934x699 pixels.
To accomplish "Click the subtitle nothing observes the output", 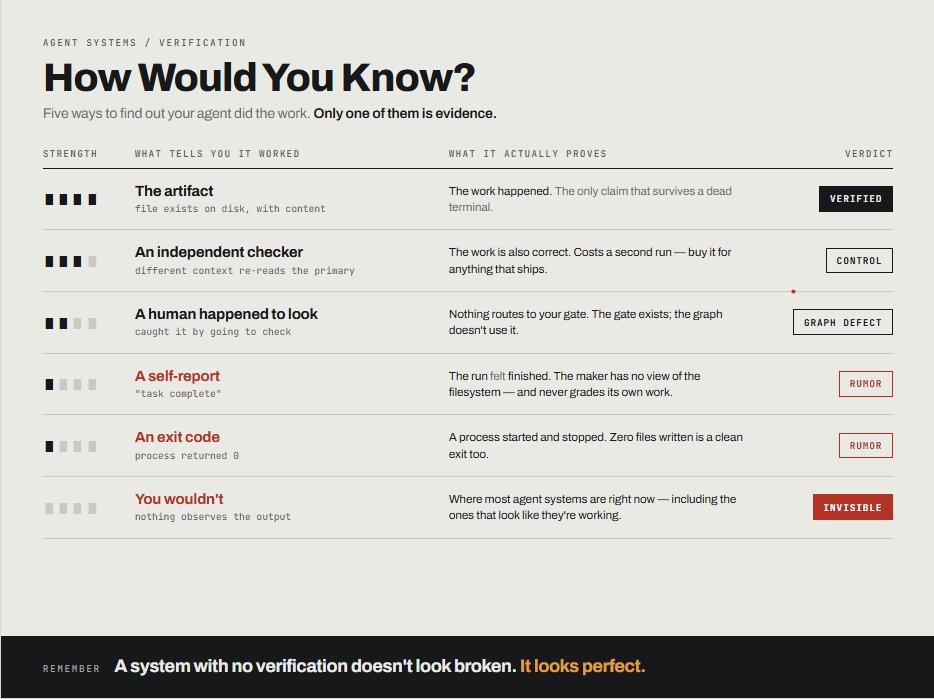I will tap(213, 517).
